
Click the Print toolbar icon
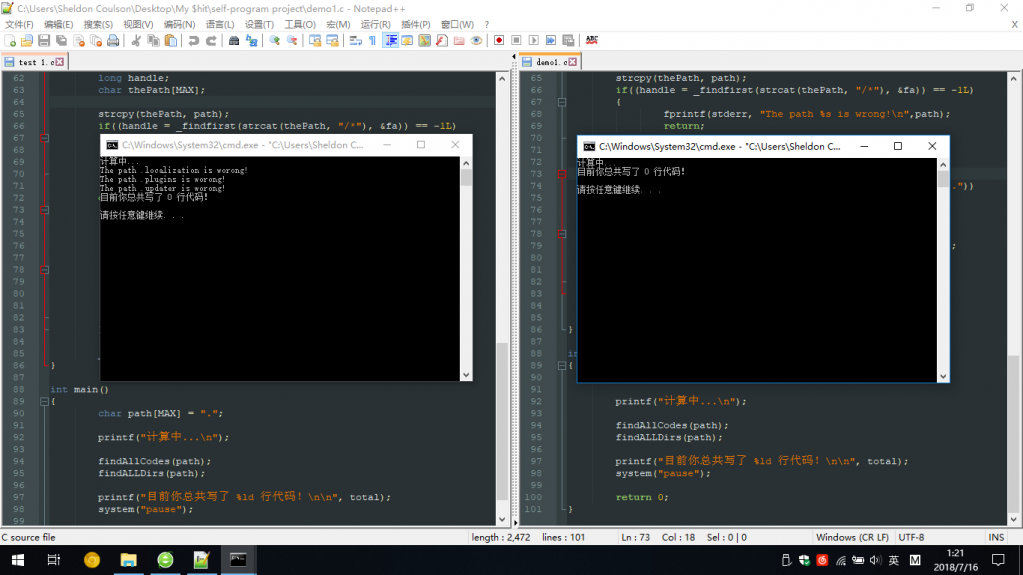(x=113, y=40)
